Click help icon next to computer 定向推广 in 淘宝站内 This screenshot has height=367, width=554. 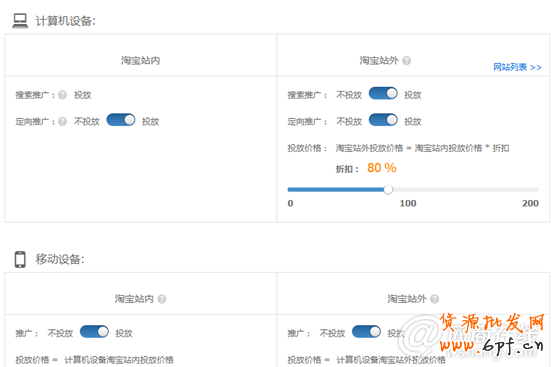63,122
